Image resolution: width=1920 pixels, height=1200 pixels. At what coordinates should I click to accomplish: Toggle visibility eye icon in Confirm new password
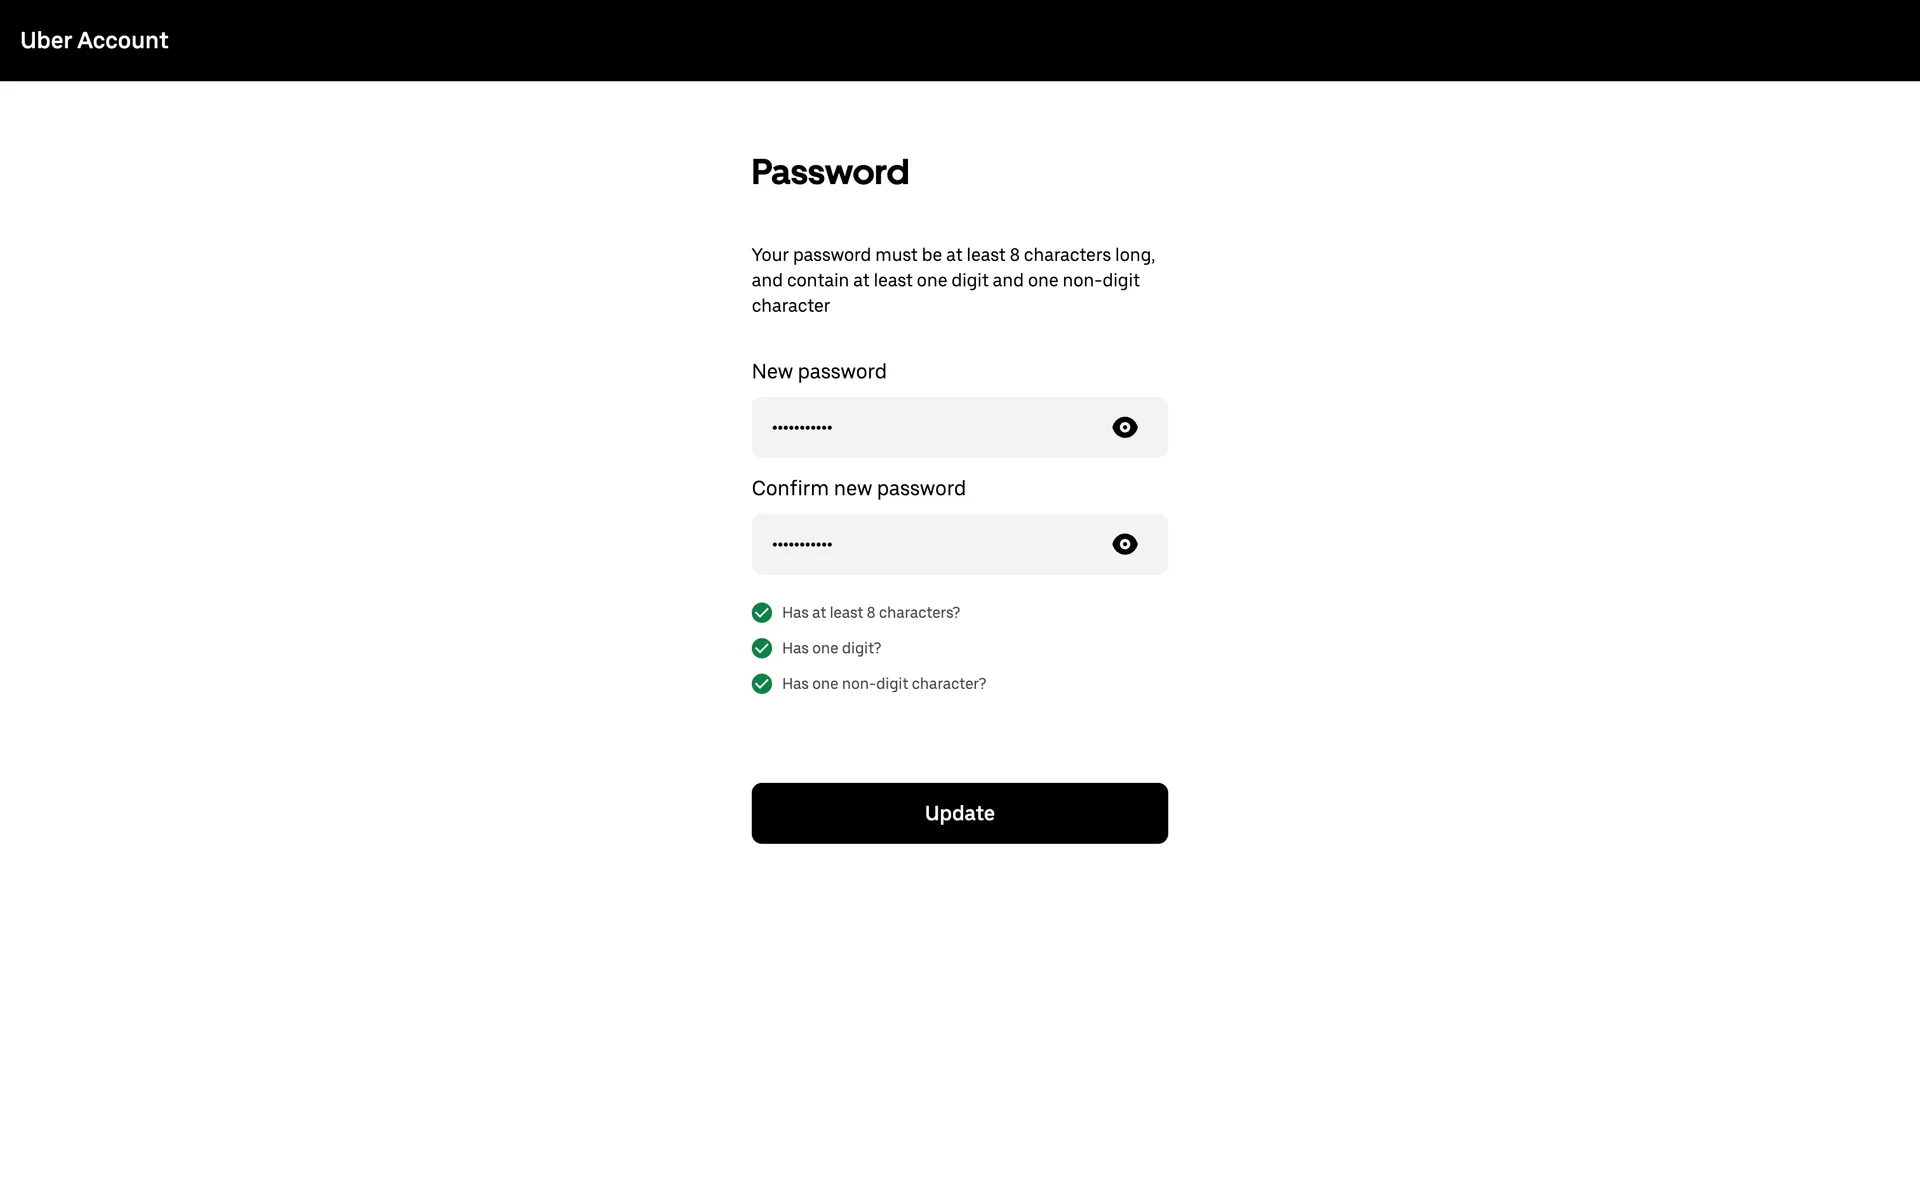click(1124, 544)
